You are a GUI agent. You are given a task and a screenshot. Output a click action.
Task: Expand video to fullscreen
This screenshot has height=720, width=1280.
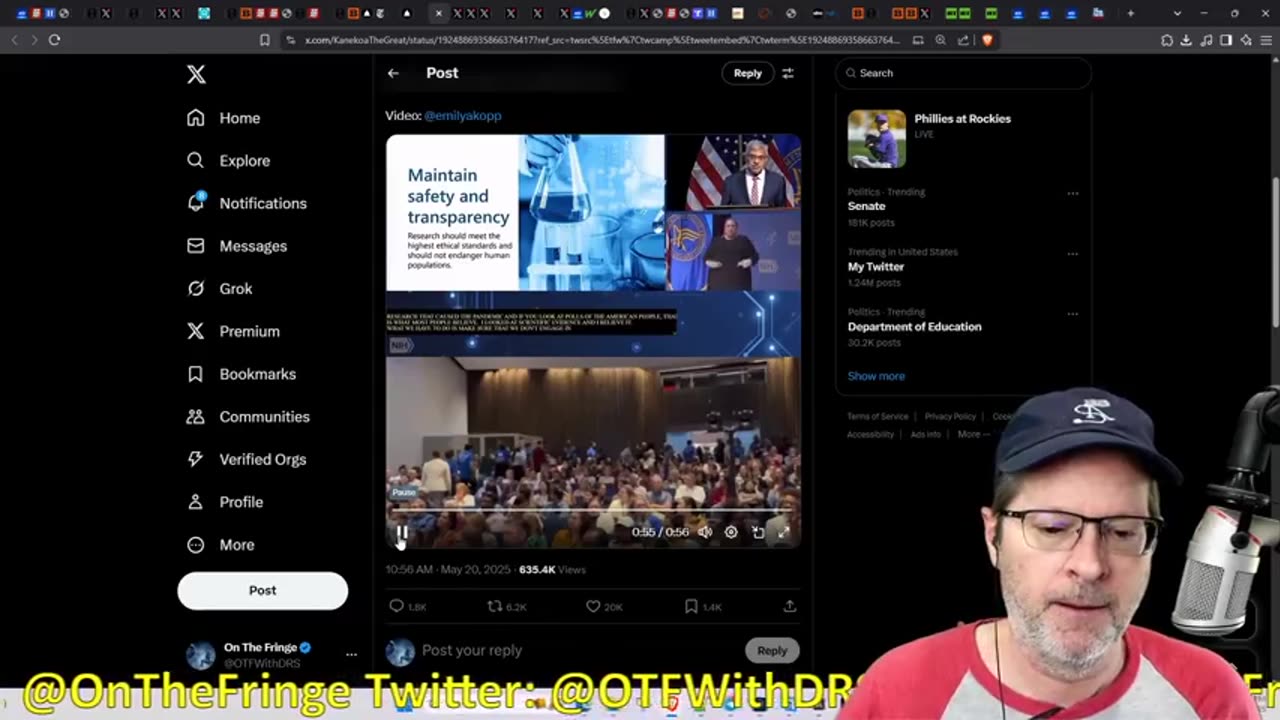783,532
